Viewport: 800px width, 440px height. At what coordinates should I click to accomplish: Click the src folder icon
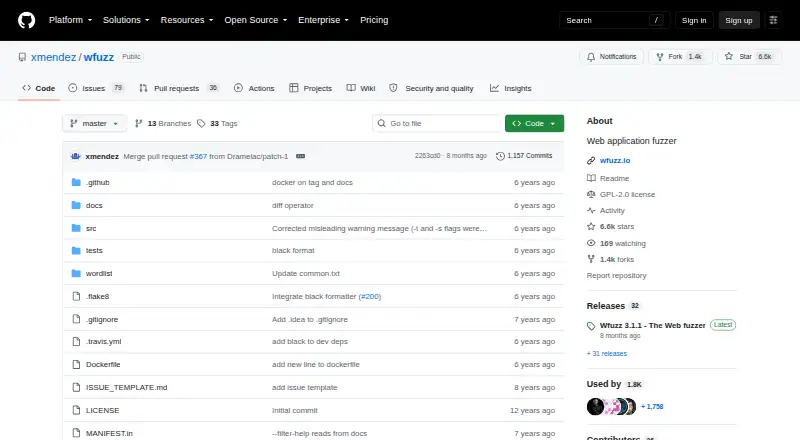76,228
